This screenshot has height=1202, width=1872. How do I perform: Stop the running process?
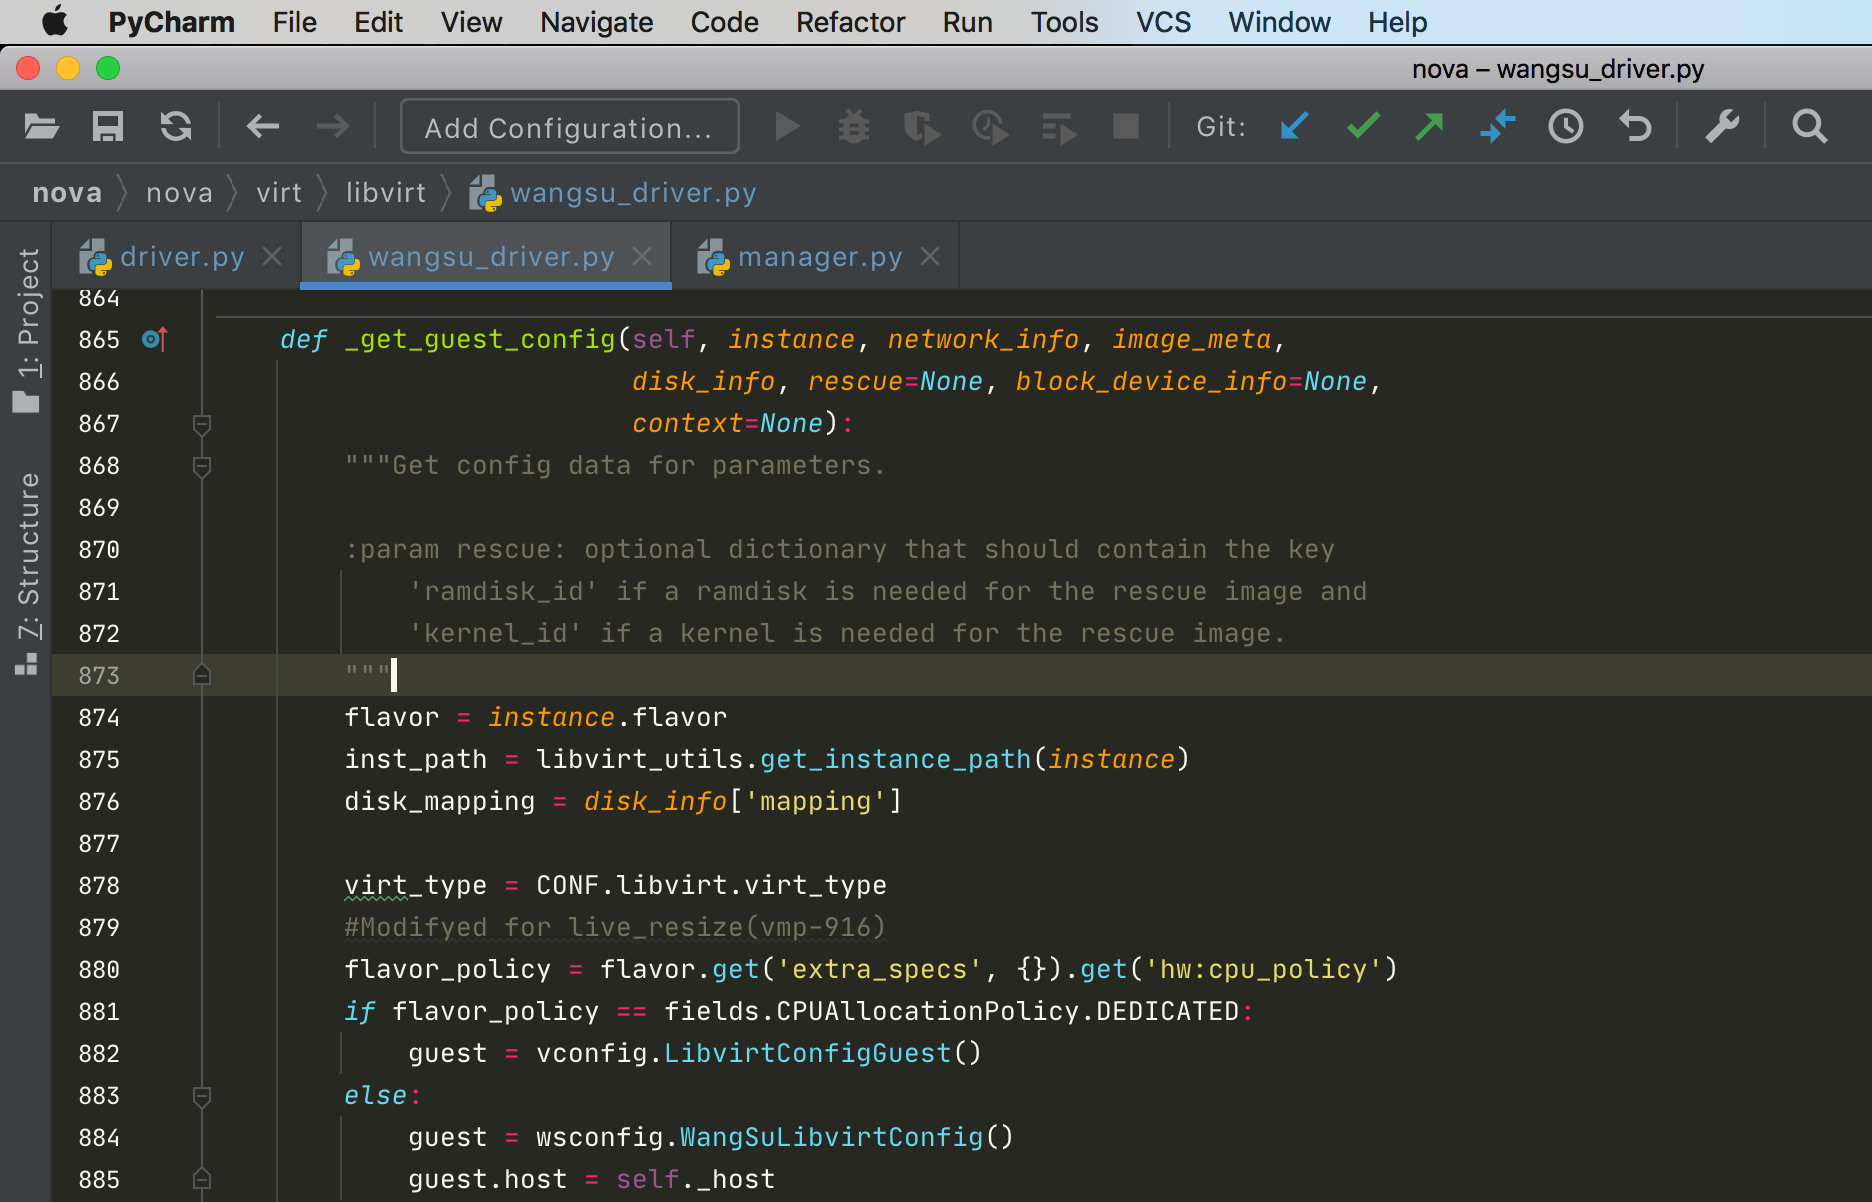point(1125,127)
